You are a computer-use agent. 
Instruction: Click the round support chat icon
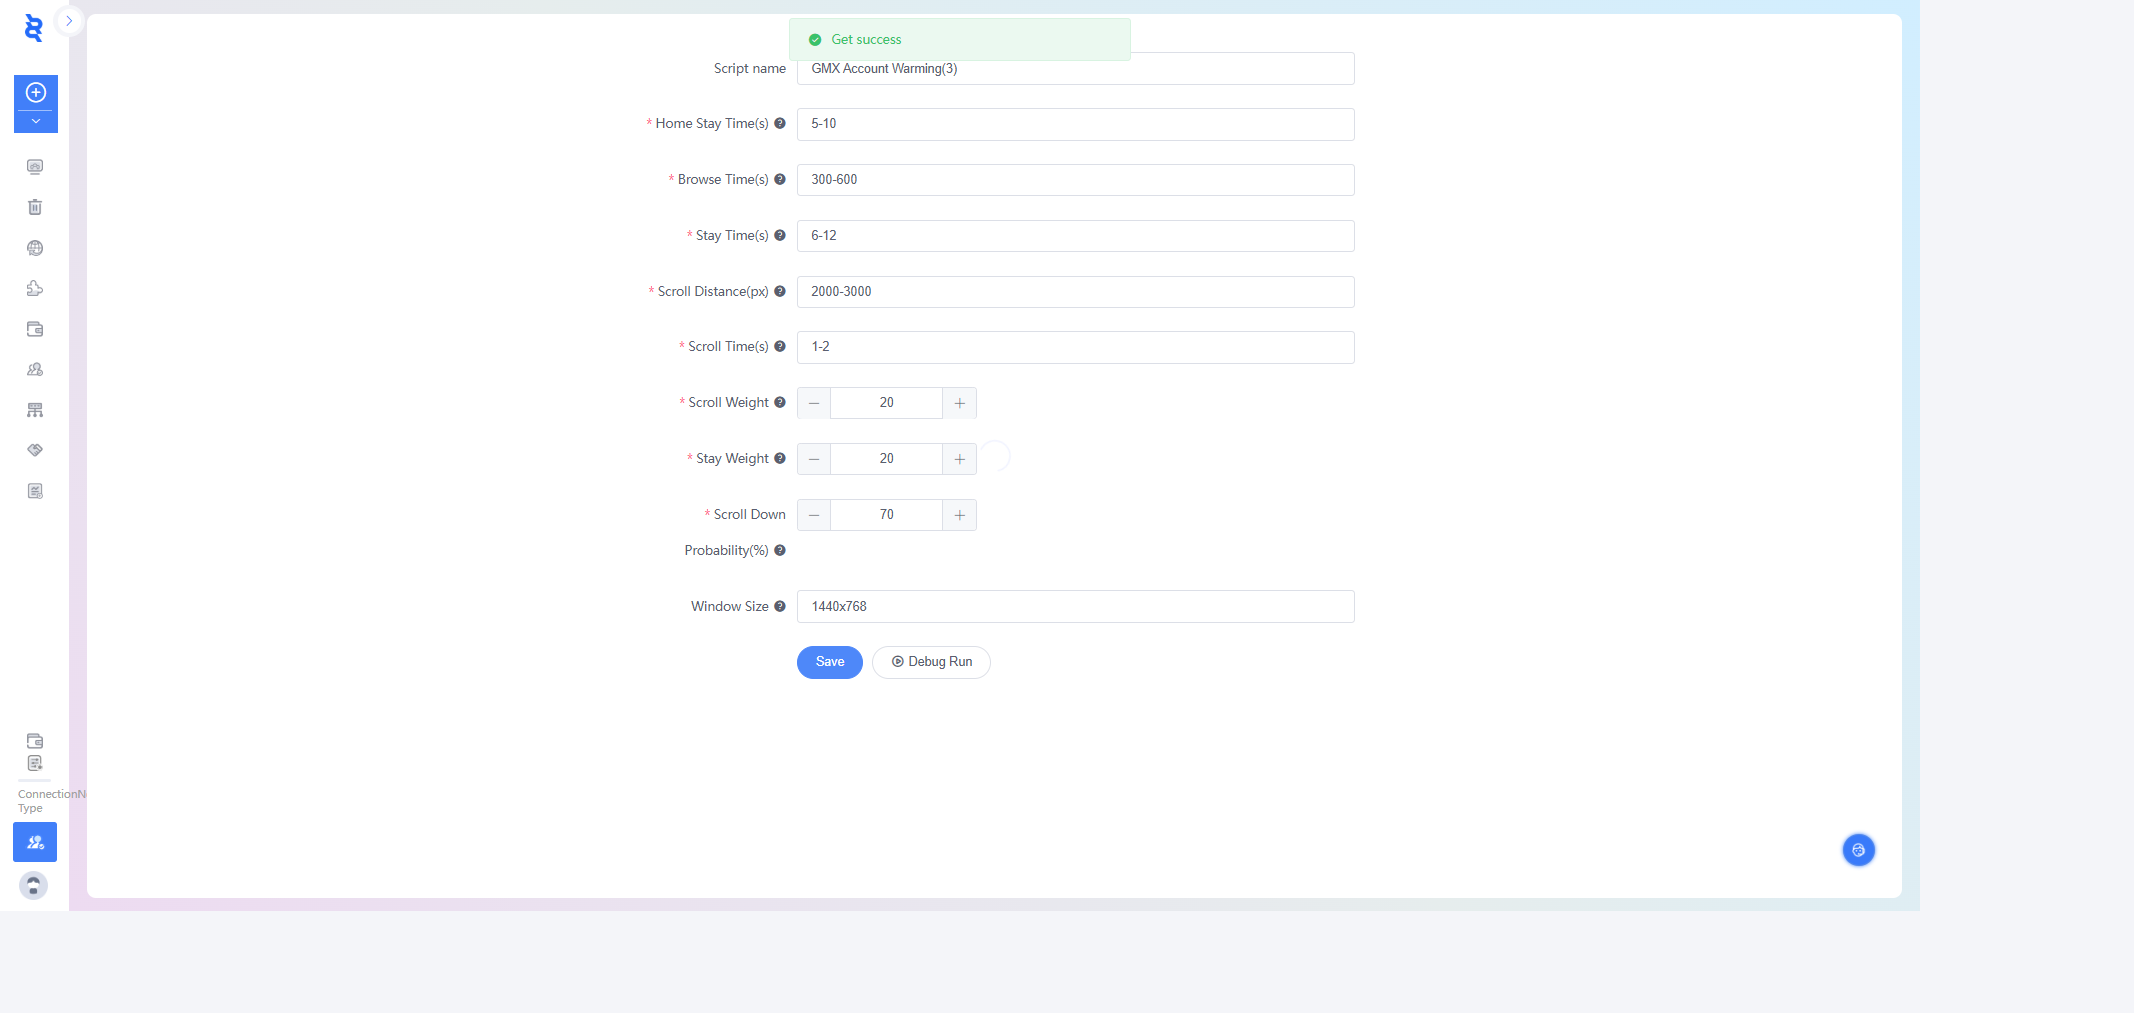pyautogui.click(x=1858, y=850)
